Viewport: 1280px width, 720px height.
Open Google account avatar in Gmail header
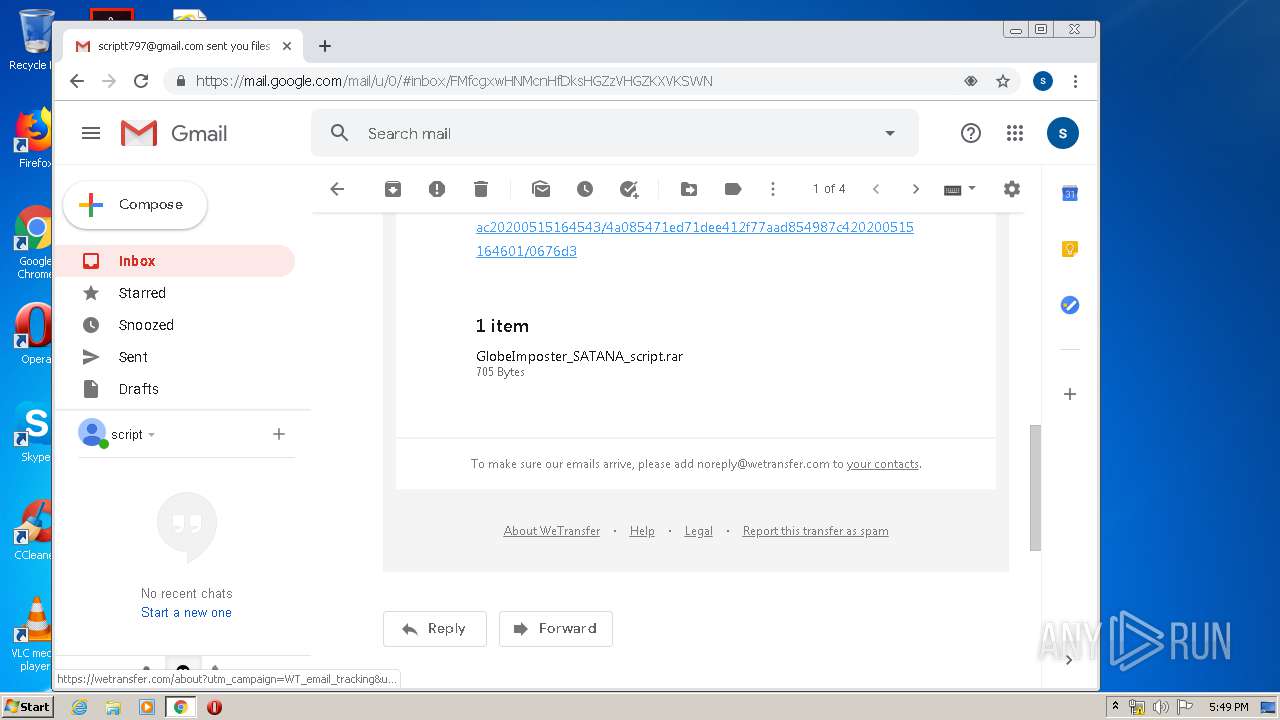(1063, 133)
